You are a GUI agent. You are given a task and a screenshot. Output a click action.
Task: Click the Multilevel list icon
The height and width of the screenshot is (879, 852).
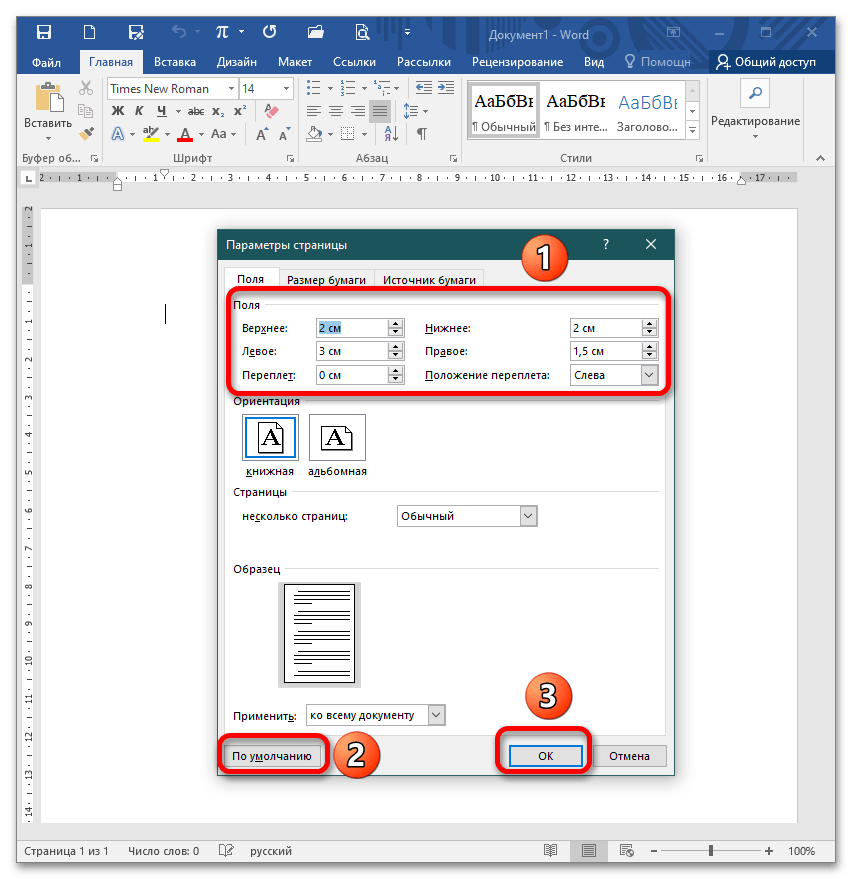382,88
